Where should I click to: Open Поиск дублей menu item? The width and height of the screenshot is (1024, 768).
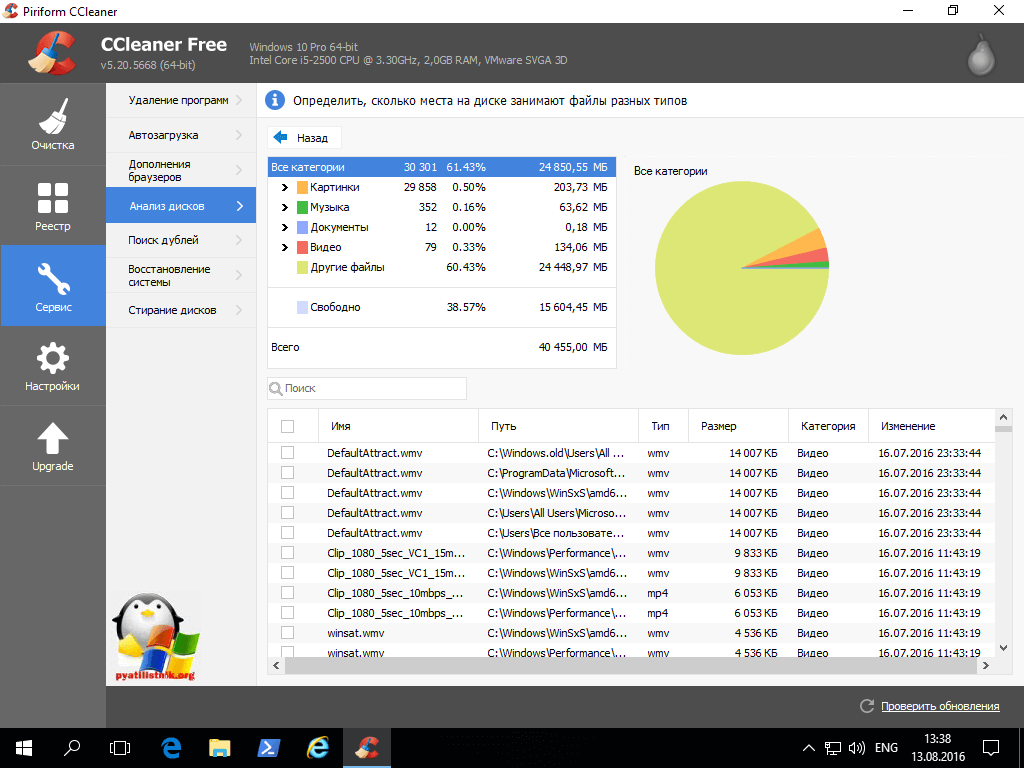click(x=181, y=240)
